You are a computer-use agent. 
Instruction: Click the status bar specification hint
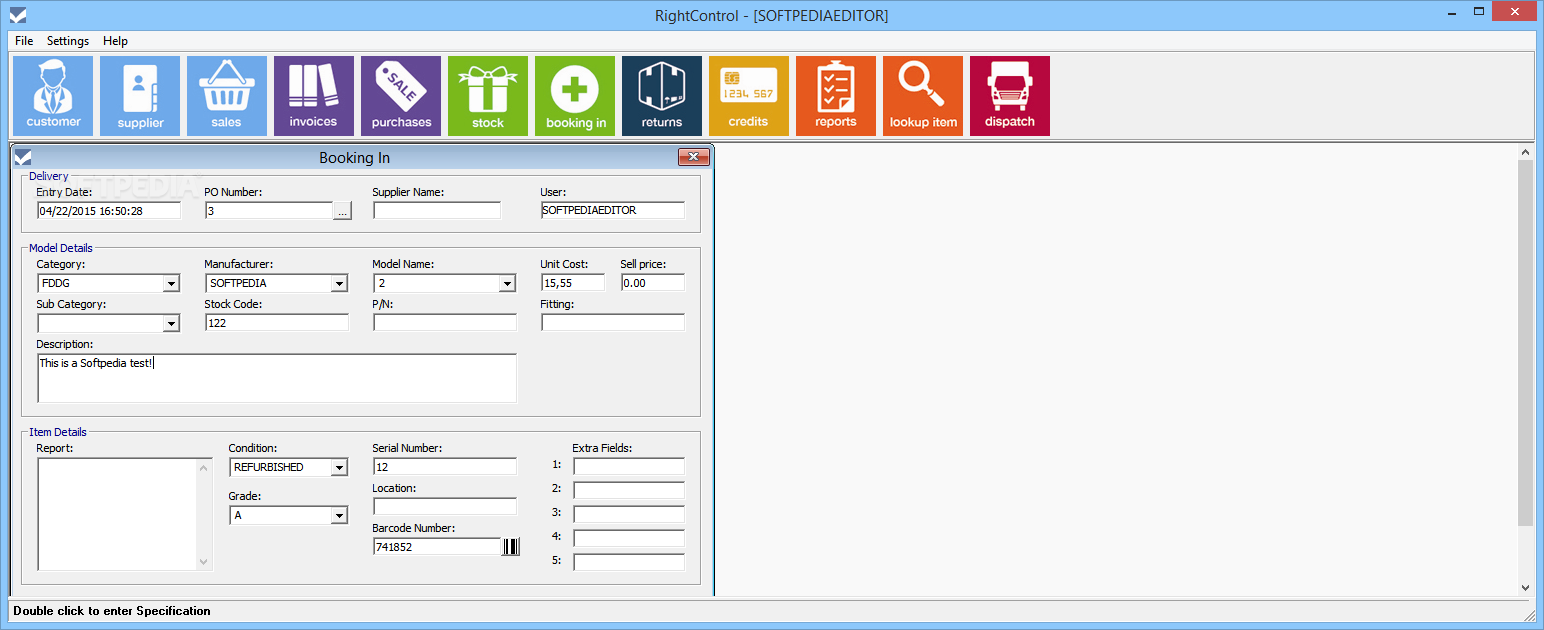(112, 611)
